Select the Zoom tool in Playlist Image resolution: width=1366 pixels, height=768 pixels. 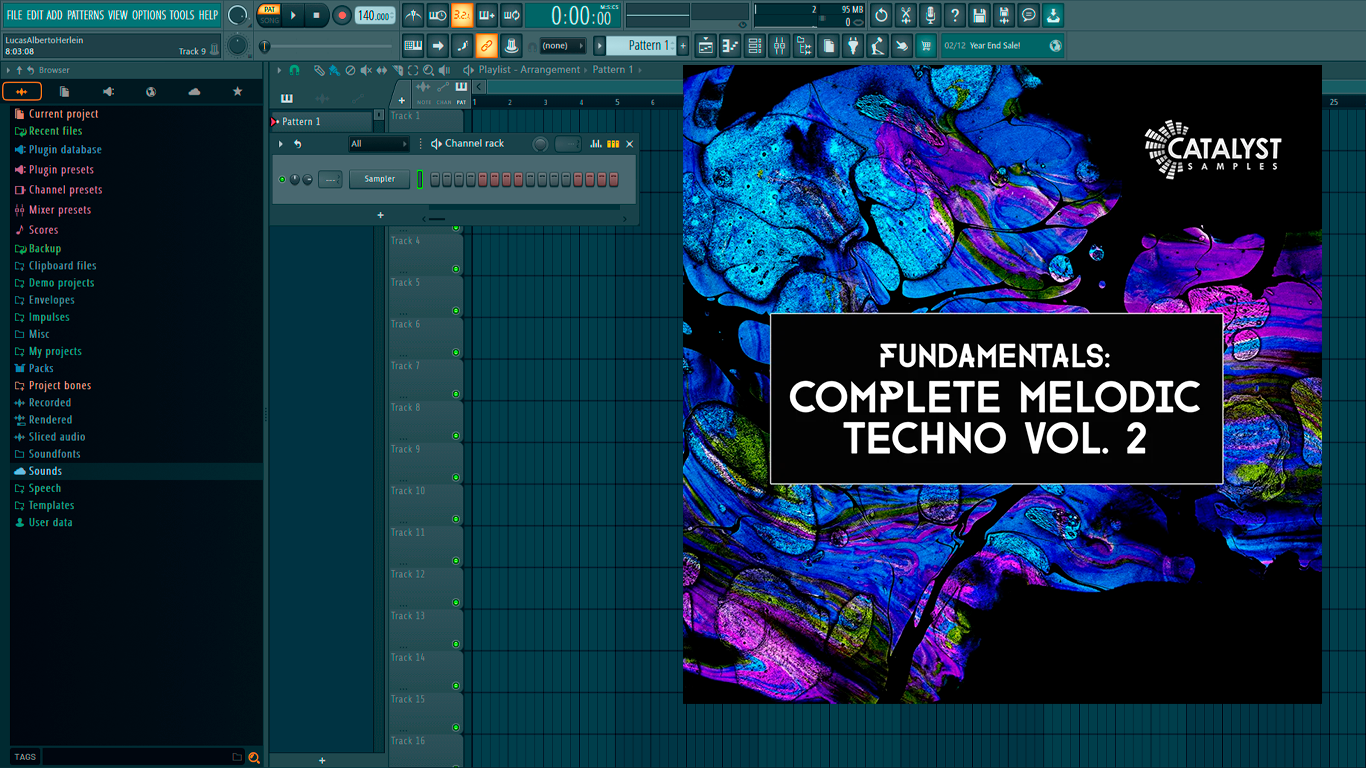pyautogui.click(x=428, y=70)
